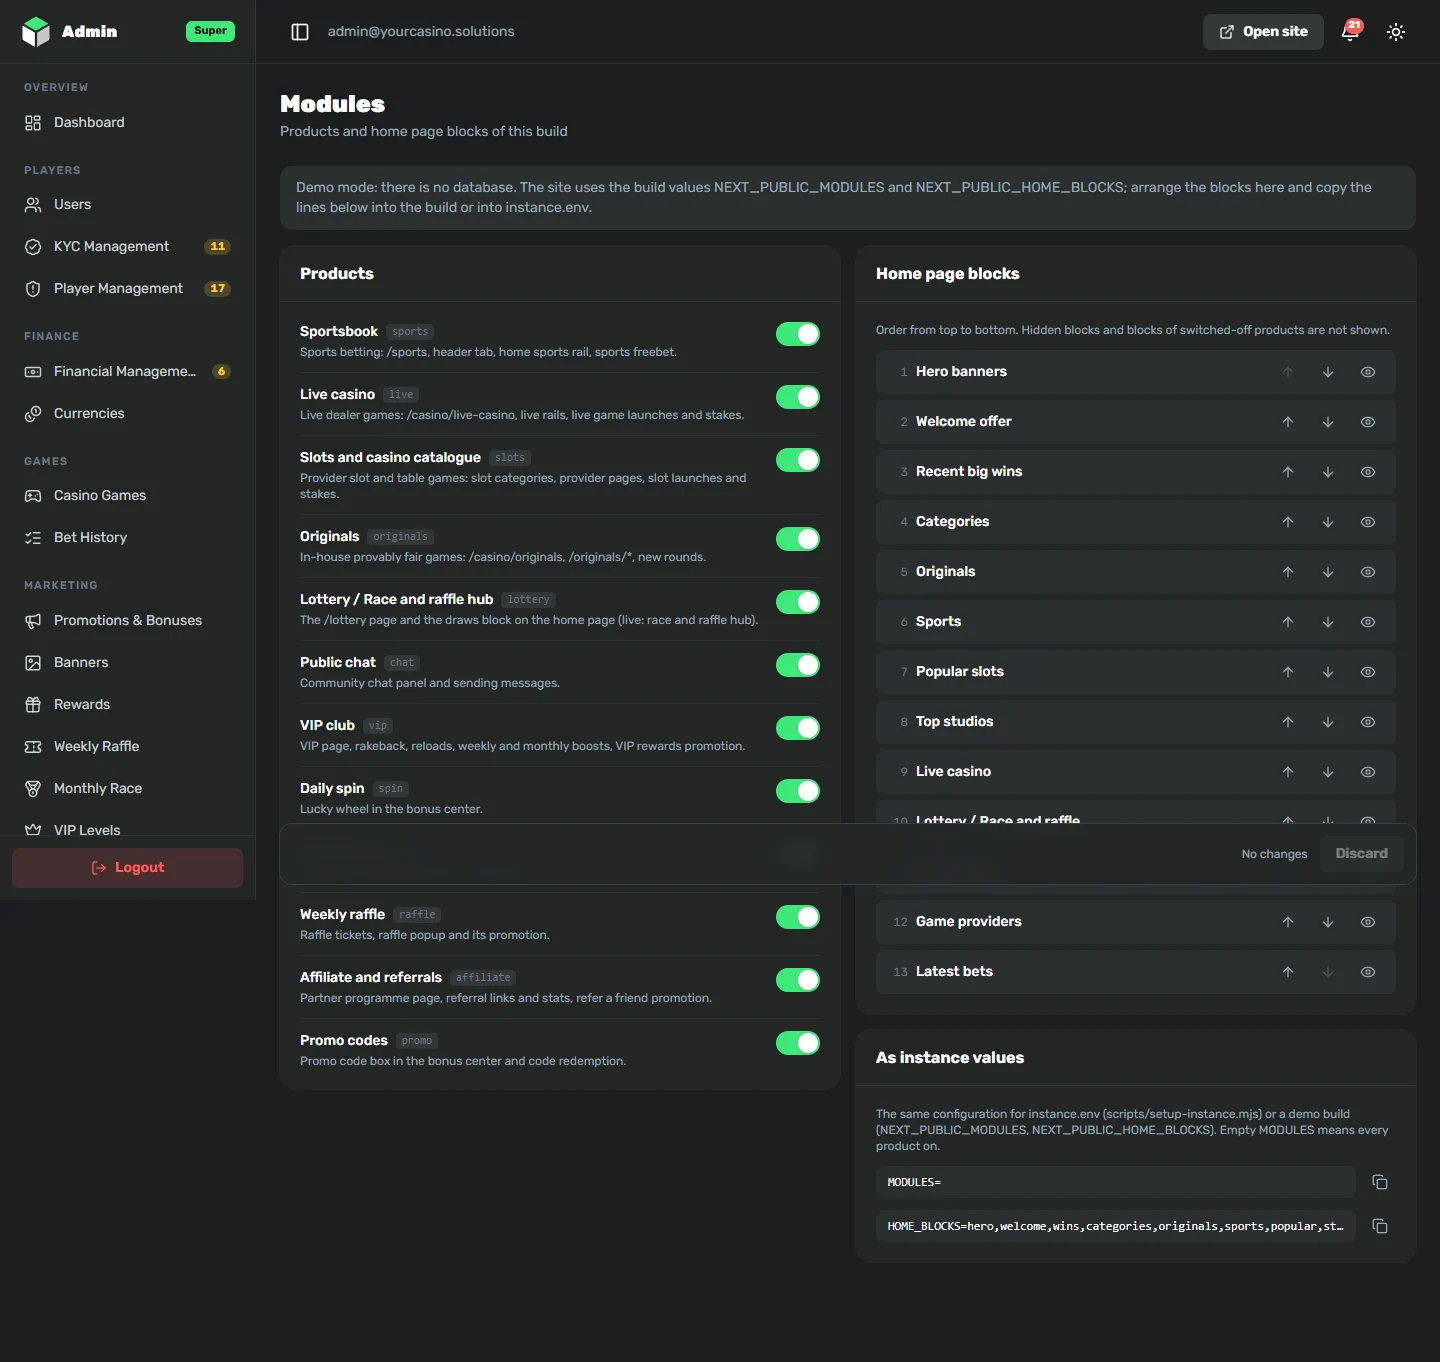Move Top studios block up
The width and height of the screenshot is (1440, 1362).
[x=1288, y=722]
